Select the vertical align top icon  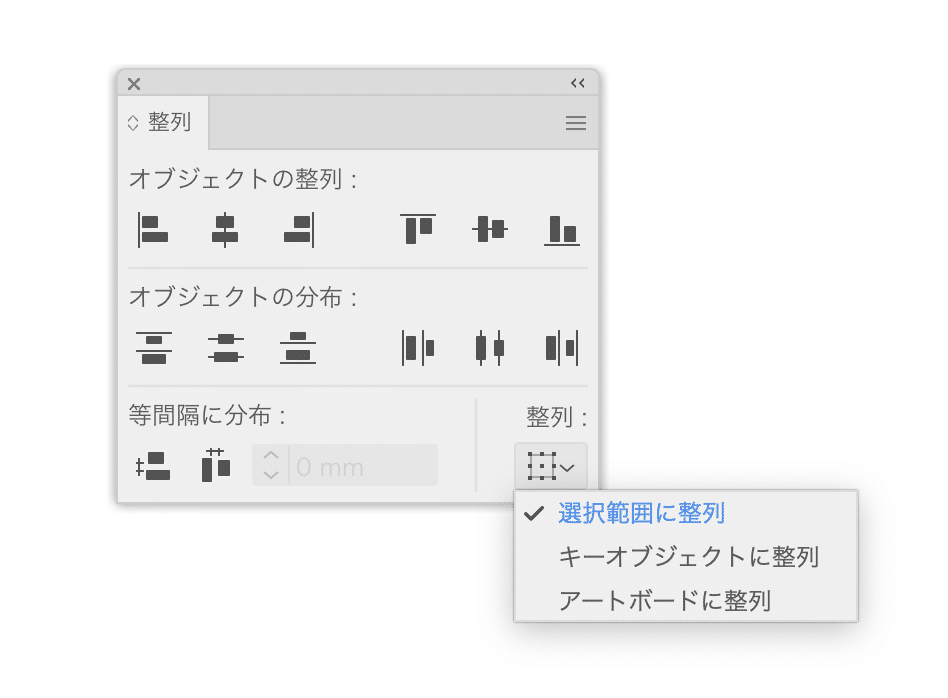pyautogui.click(x=417, y=229)
